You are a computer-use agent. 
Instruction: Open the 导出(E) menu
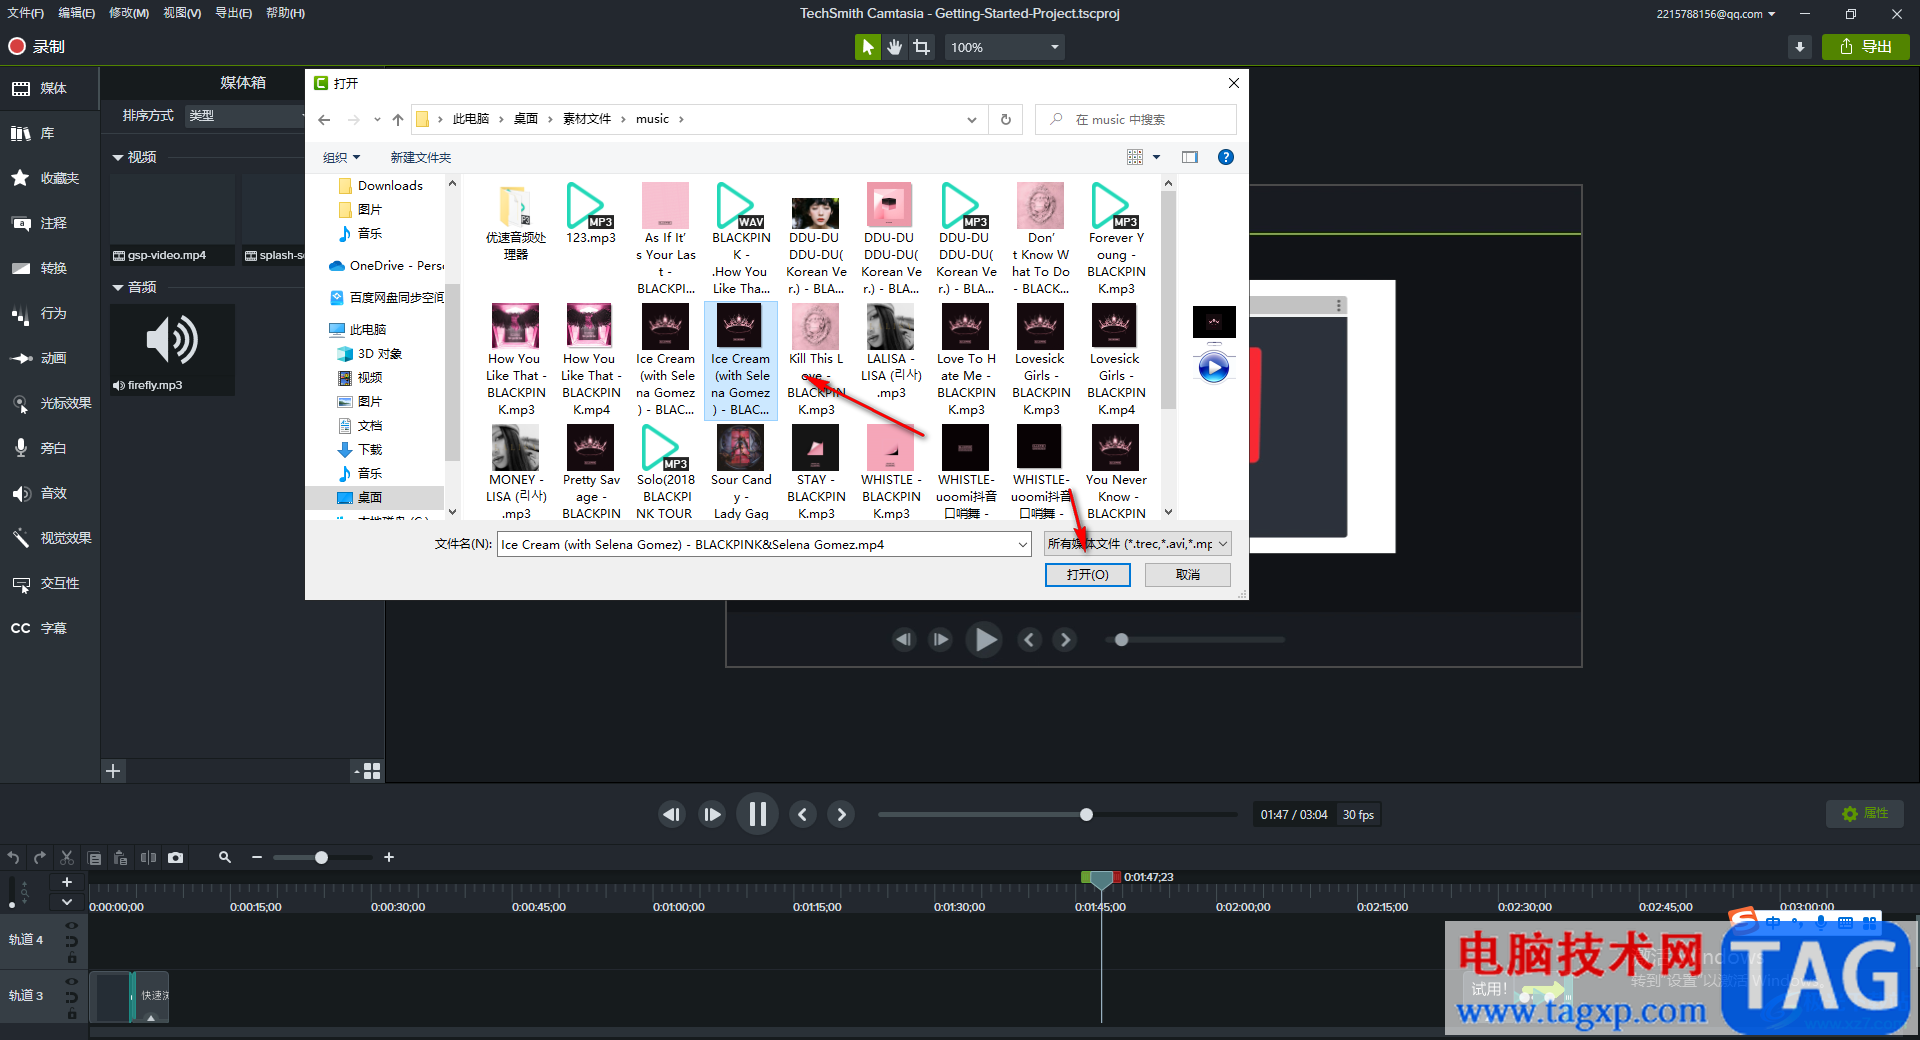[234, 13]
